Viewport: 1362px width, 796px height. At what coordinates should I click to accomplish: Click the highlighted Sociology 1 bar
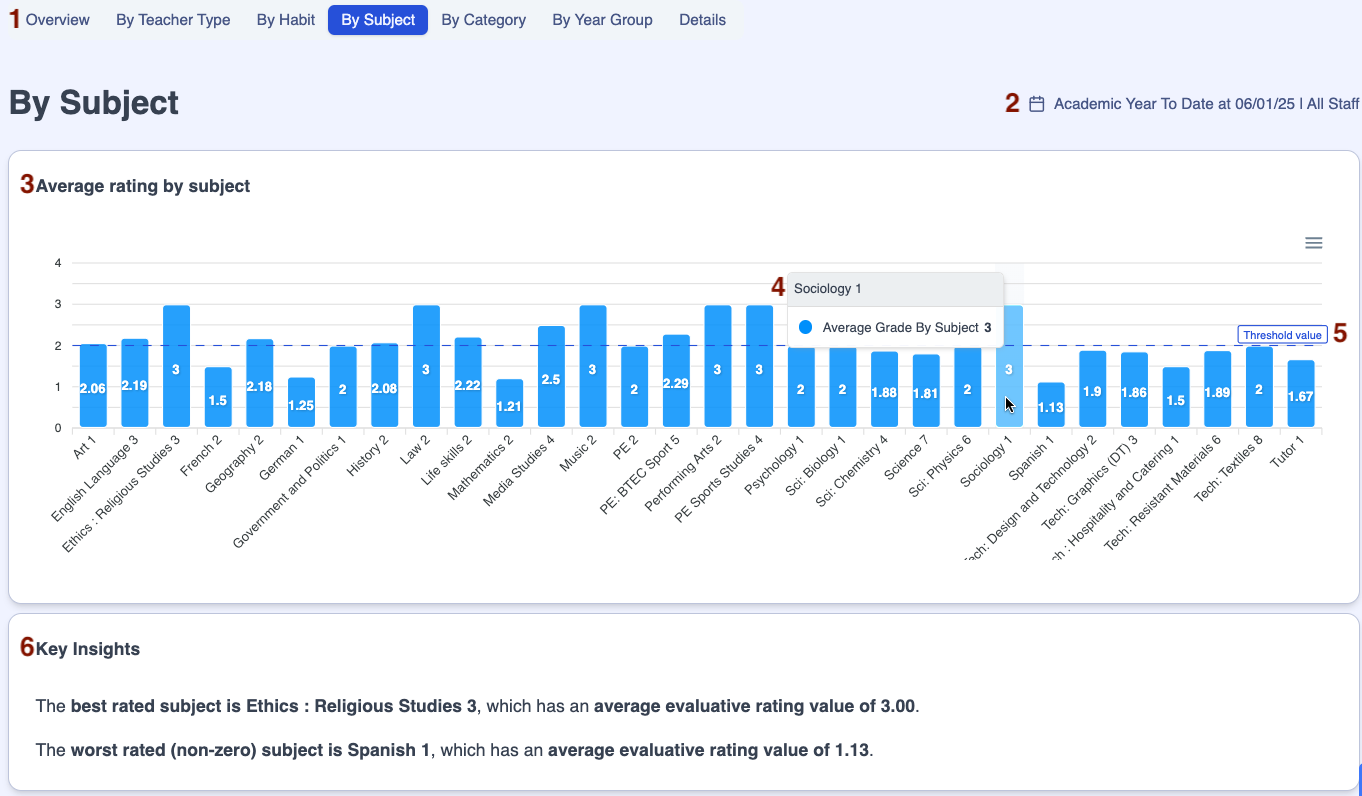[1010, 367]
